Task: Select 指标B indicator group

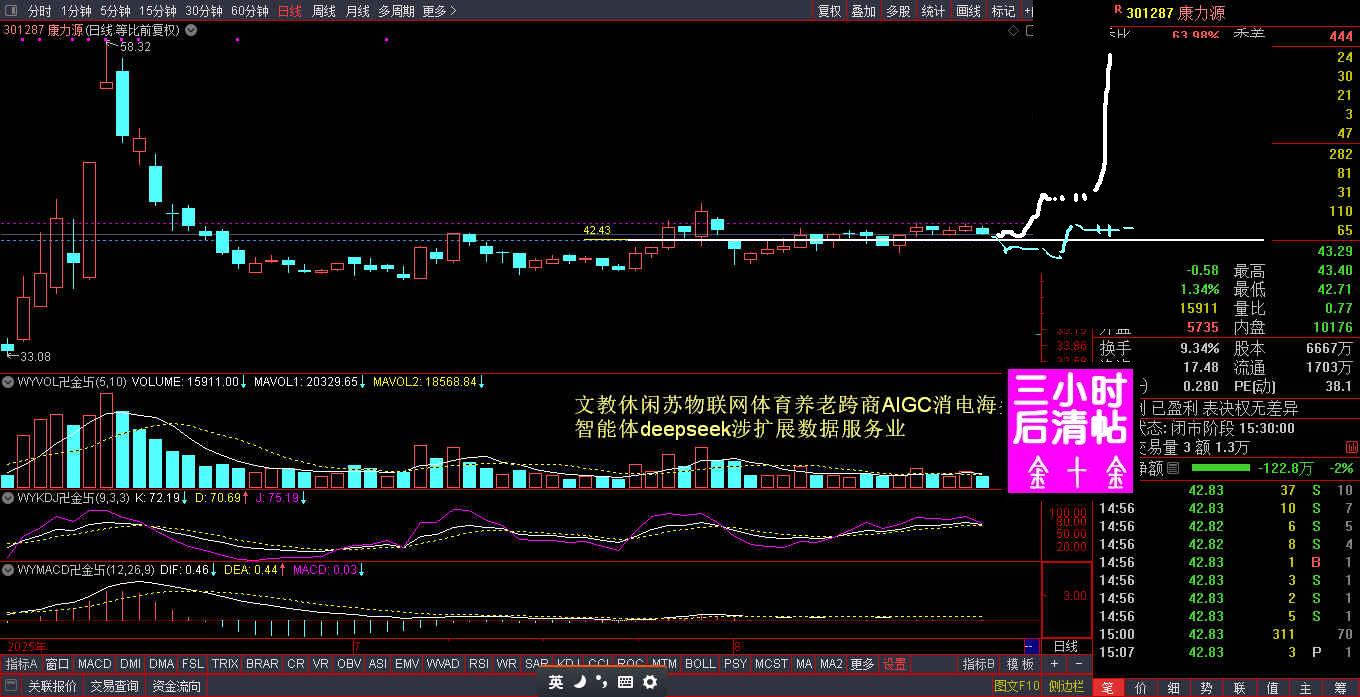Action: [978, 664]
